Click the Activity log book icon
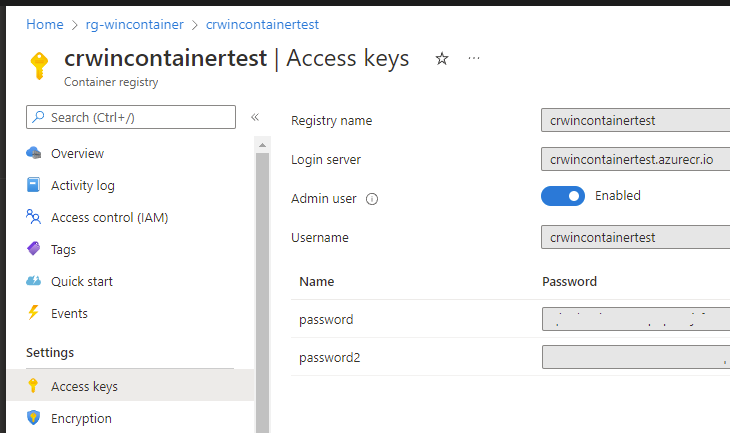This screenshot has height=433, width=730. coord(34,185)
